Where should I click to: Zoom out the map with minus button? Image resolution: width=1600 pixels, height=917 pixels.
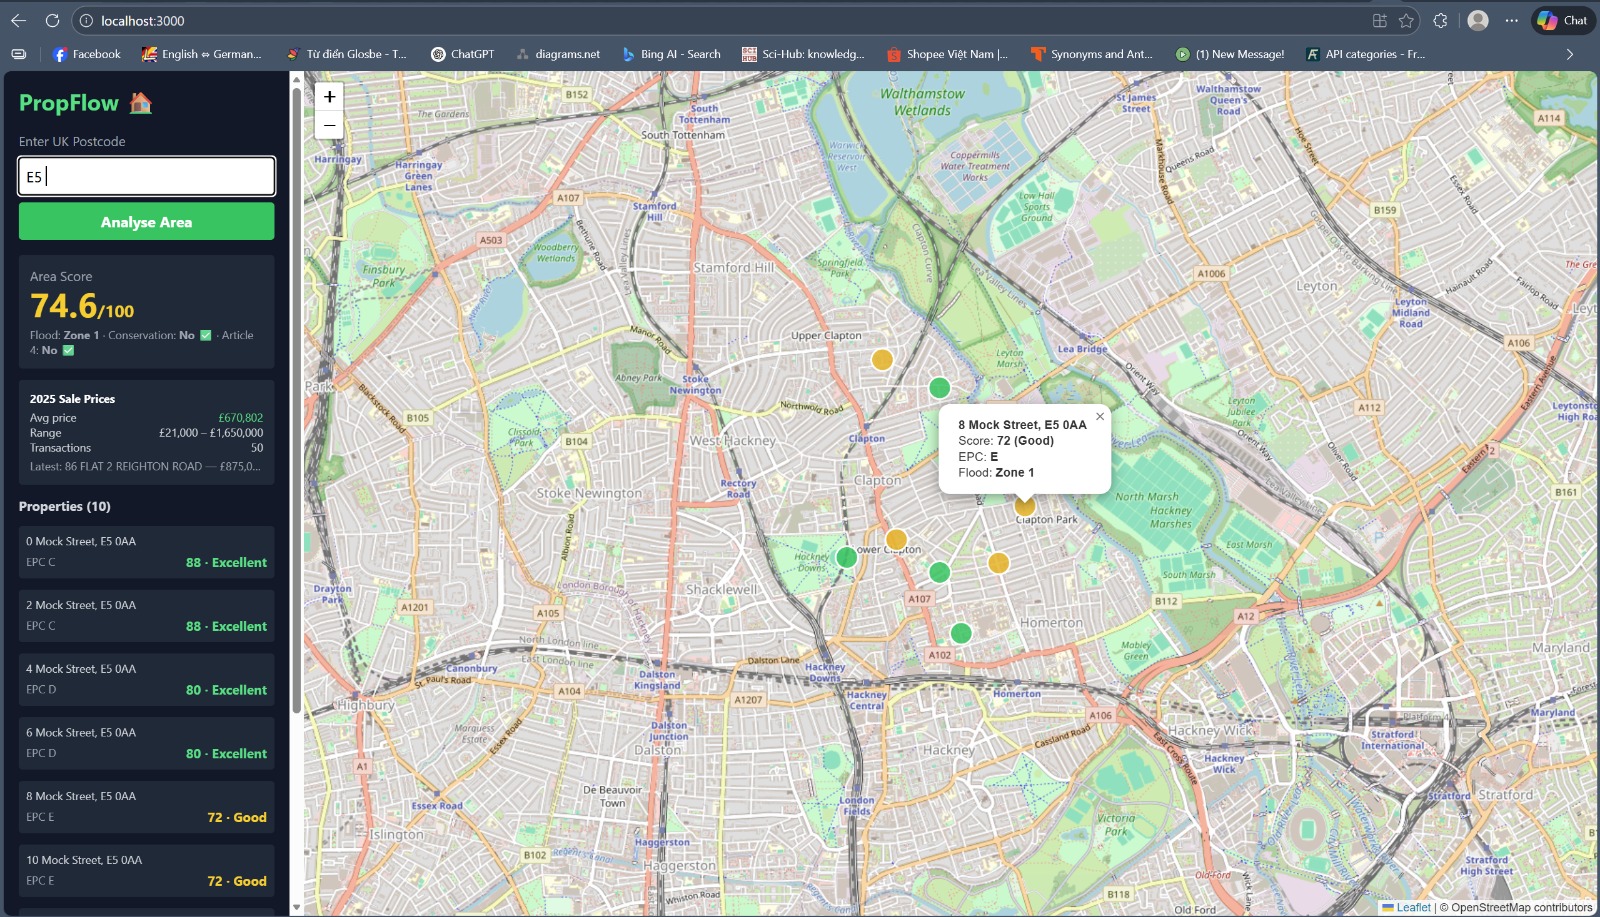tap(329, 125)
